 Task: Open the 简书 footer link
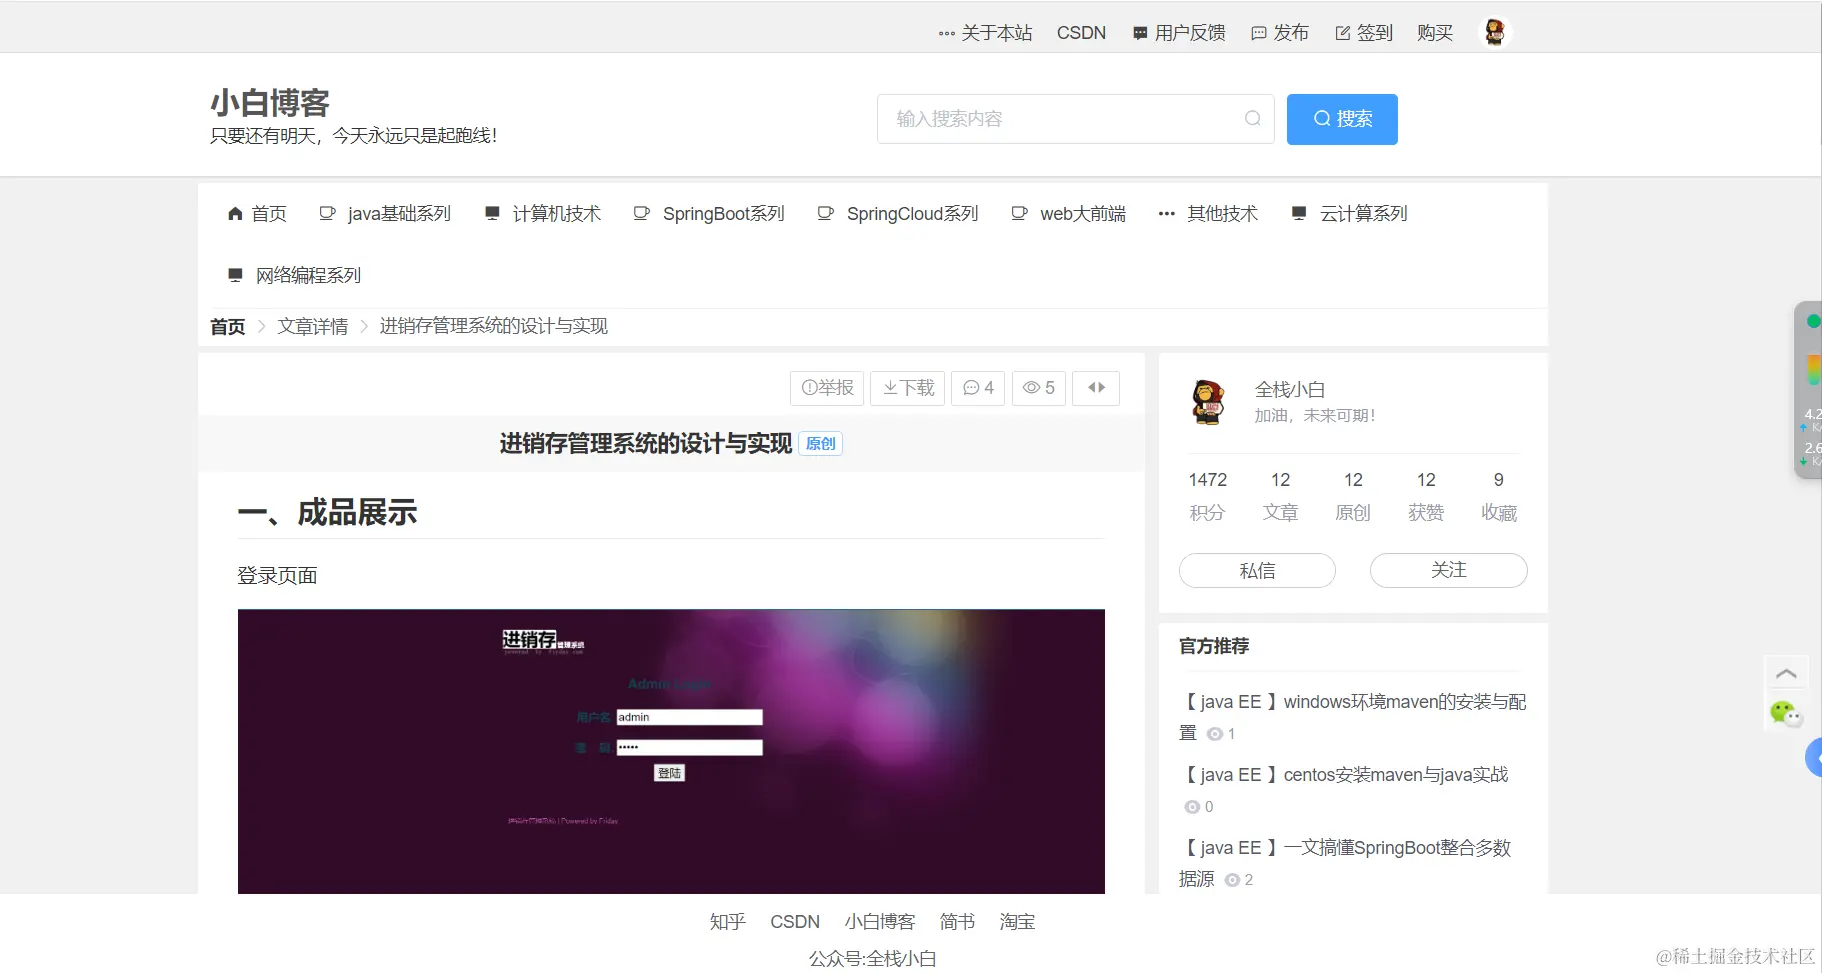click(x=957, y=922)
